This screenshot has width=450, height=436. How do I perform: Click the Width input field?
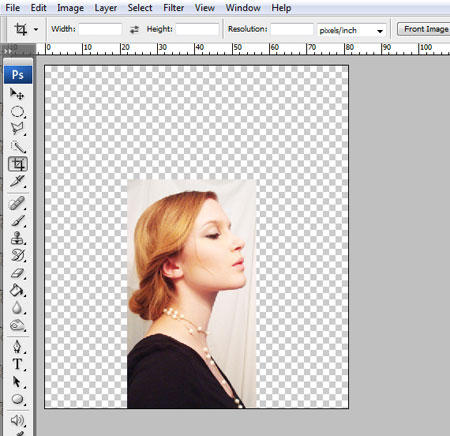tap(100, 29)
